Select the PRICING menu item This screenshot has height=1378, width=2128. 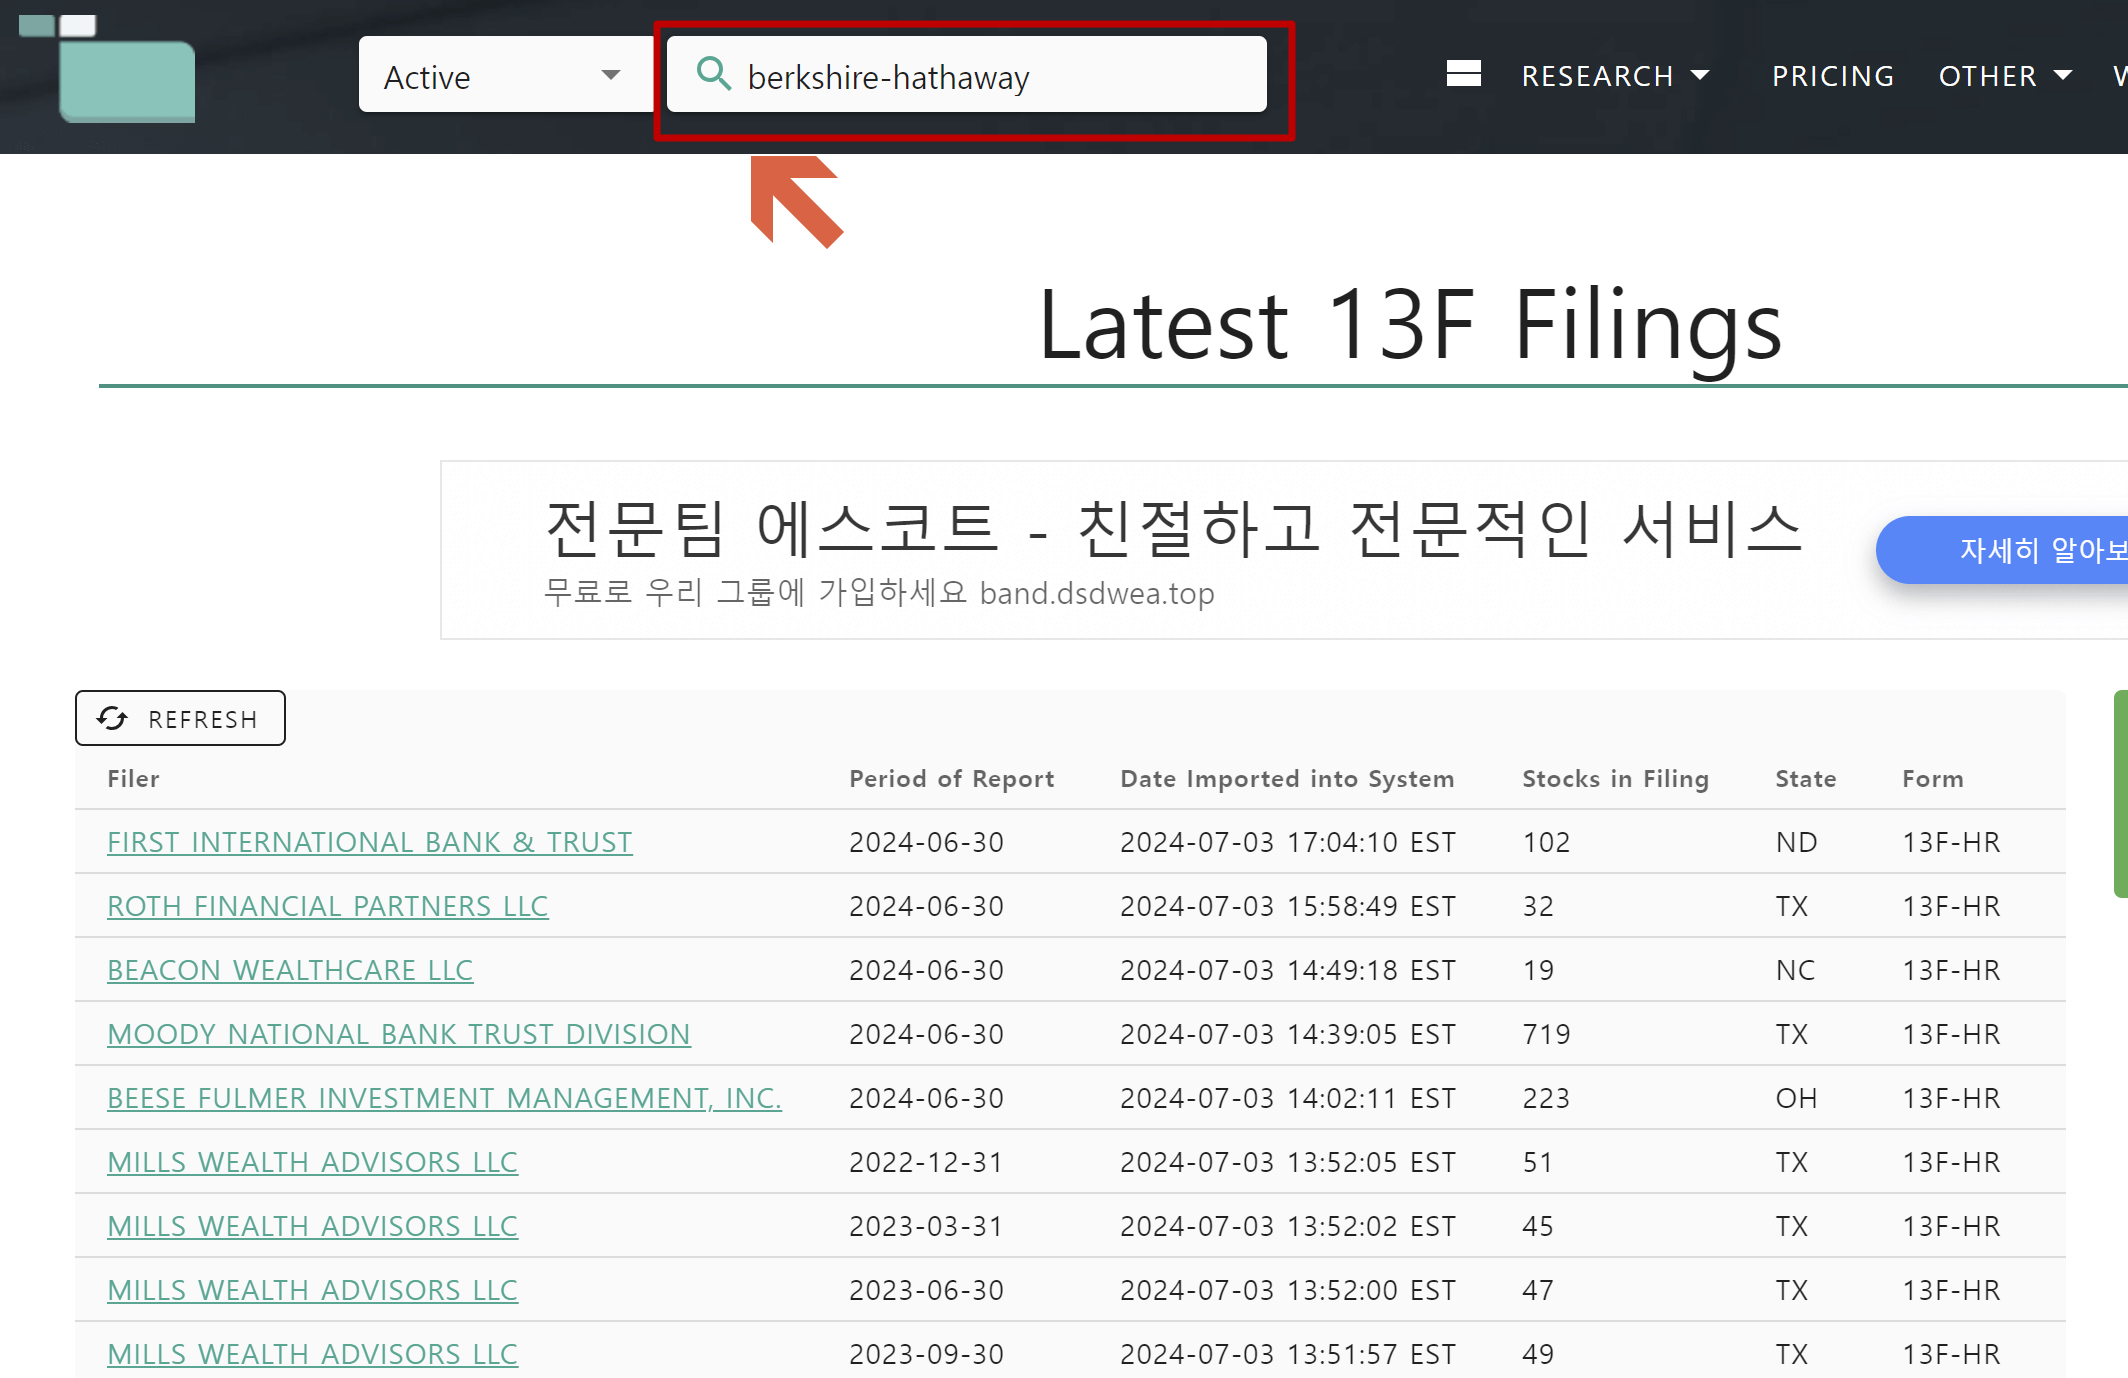pos(1833,75)
